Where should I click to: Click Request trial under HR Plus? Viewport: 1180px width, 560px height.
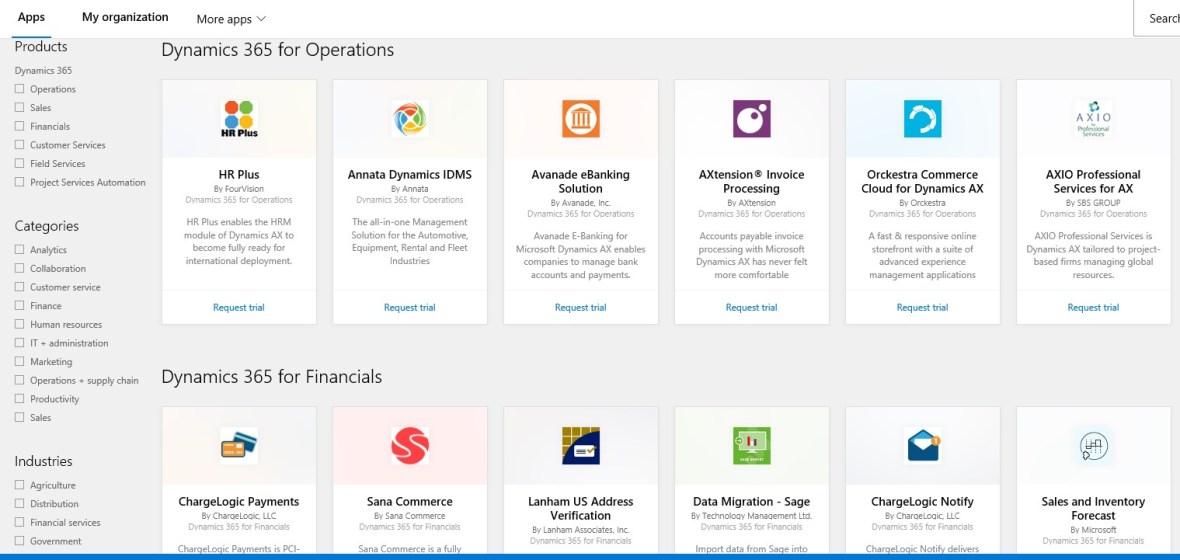(x=239, y=308)
